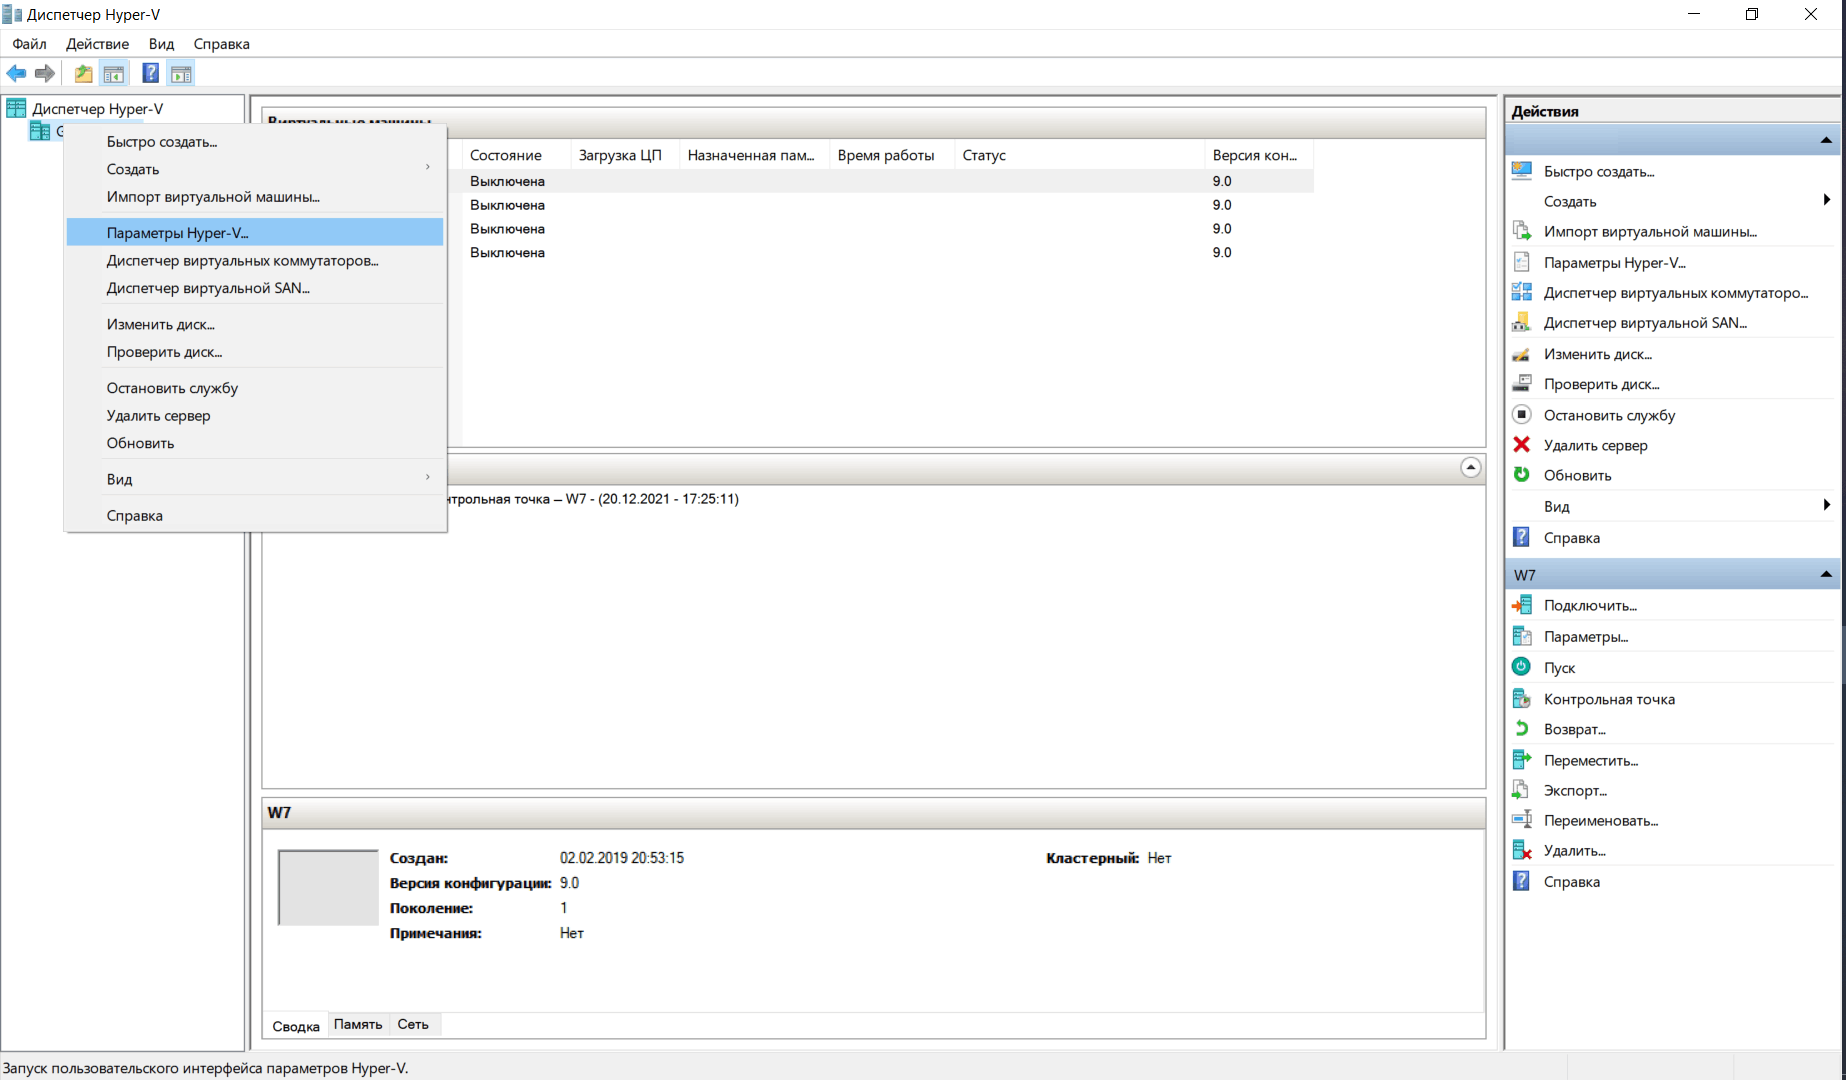This screenshot has height=1080, width=1846.
Task: Open the Справка menu in menu bar
Action: click(x=221, y=44)
